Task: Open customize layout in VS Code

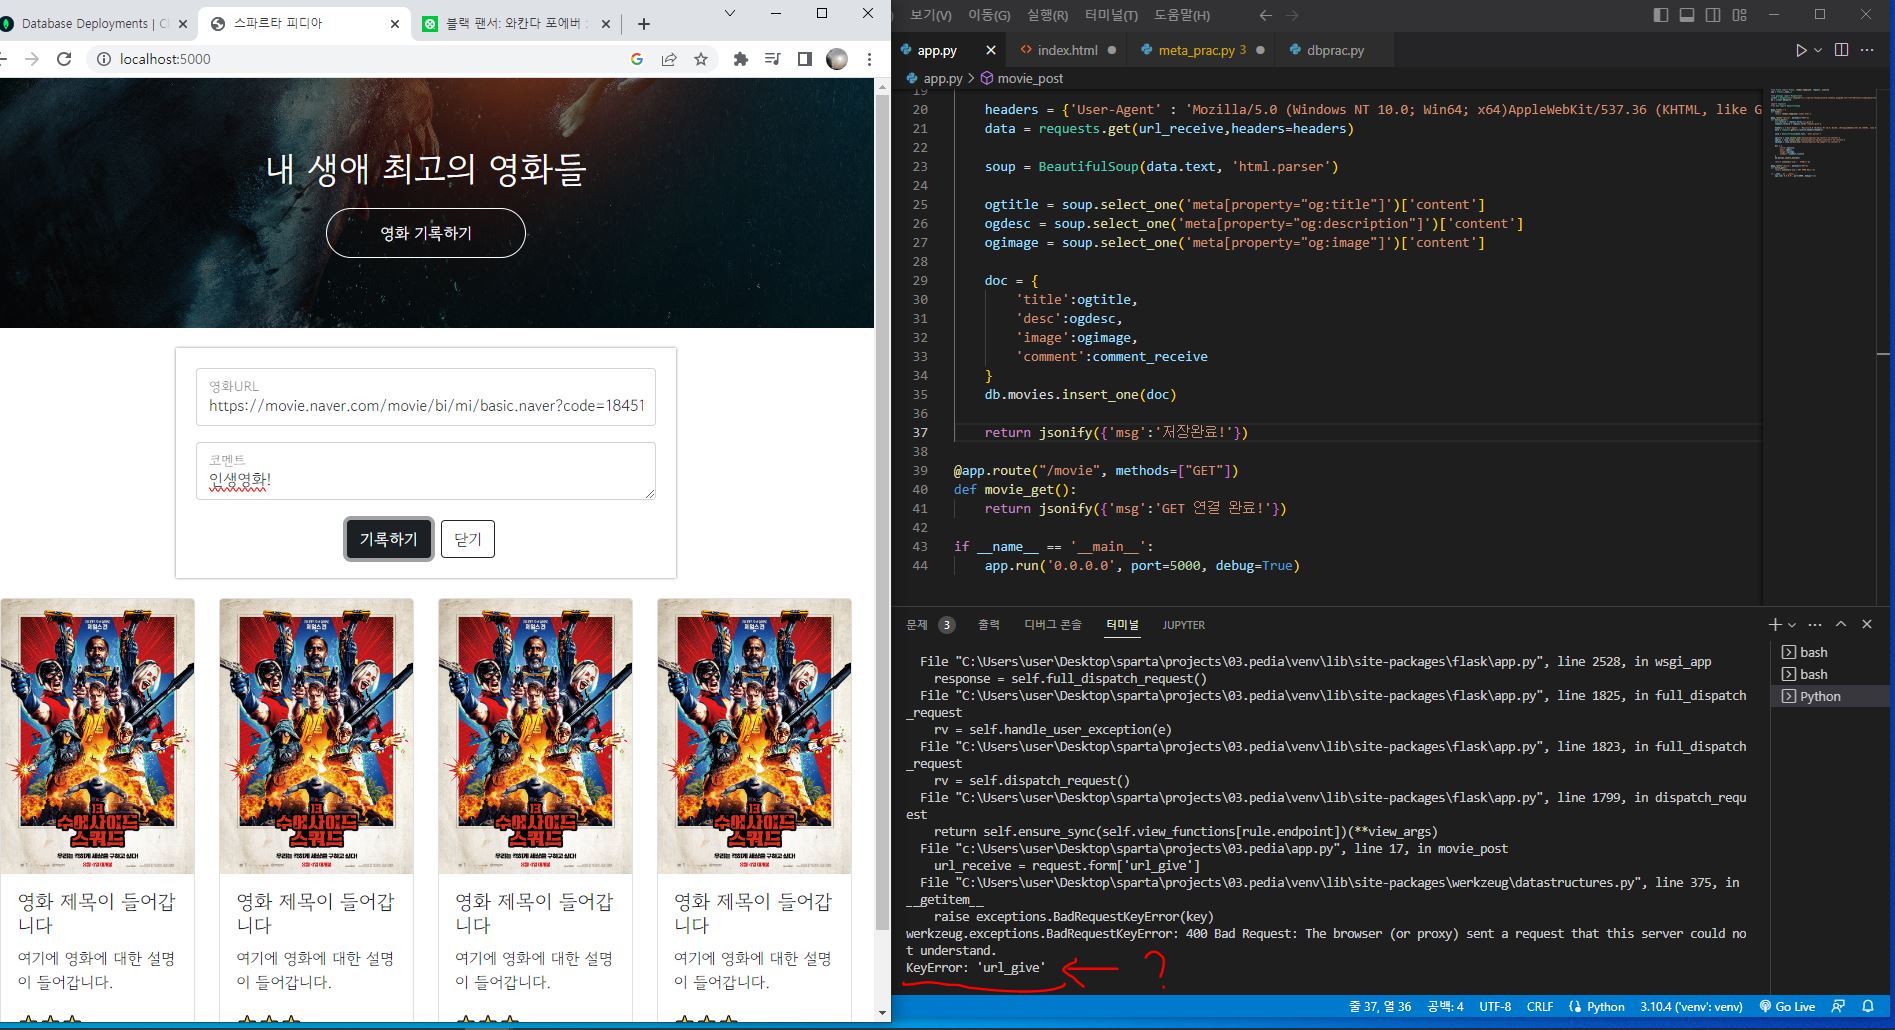Action: [x=1740, y=15]
